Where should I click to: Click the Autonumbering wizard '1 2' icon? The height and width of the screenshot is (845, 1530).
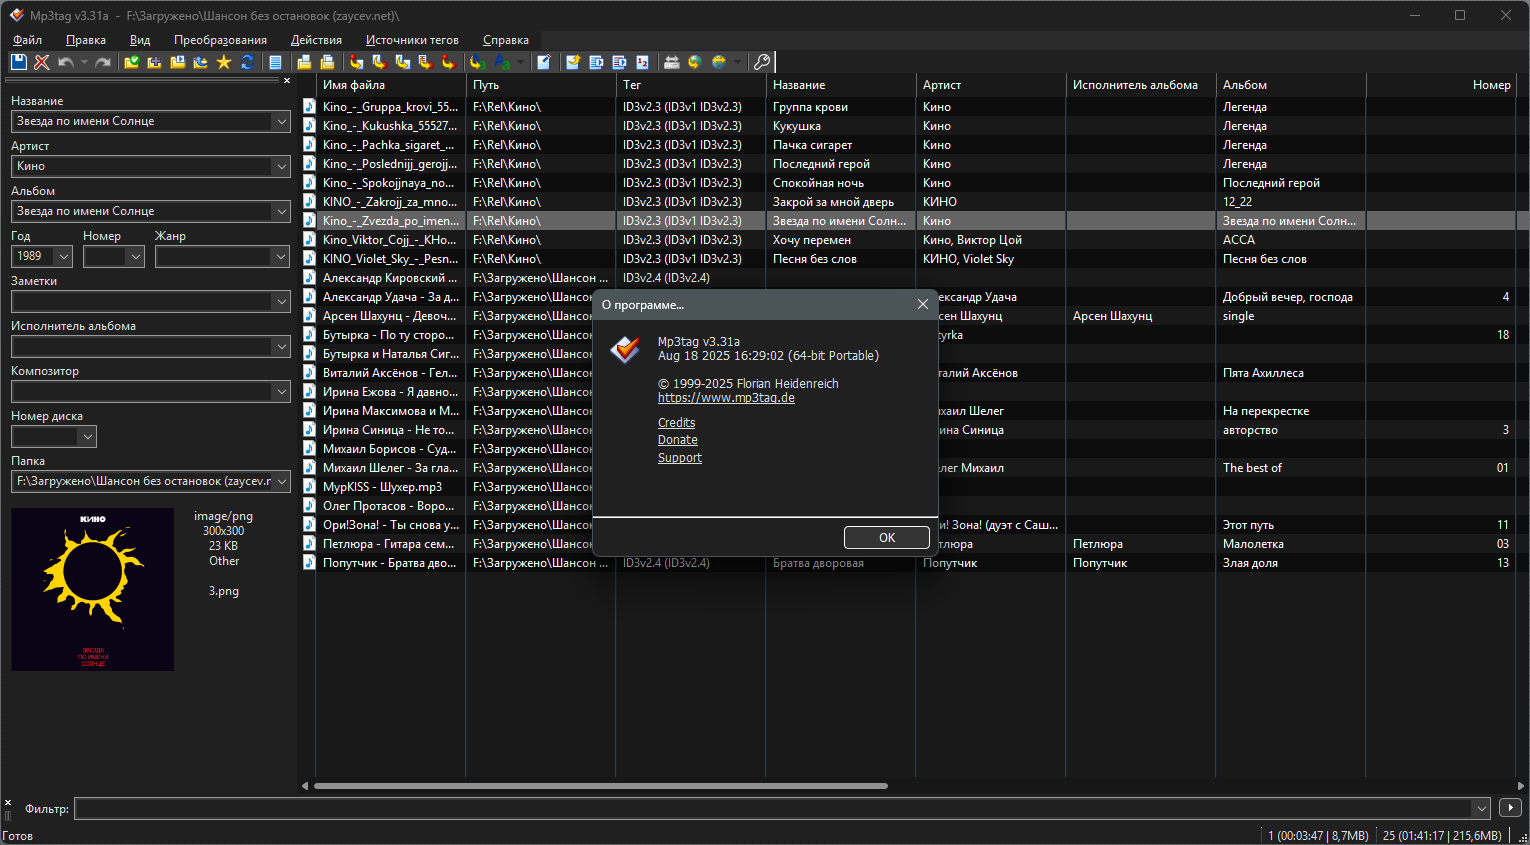[643, 62]
